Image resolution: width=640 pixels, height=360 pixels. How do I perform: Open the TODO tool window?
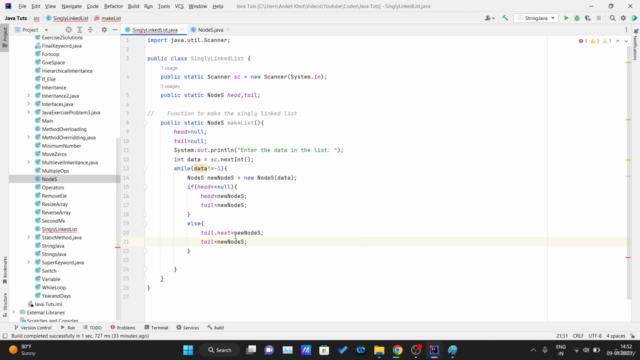pos(92,328)
